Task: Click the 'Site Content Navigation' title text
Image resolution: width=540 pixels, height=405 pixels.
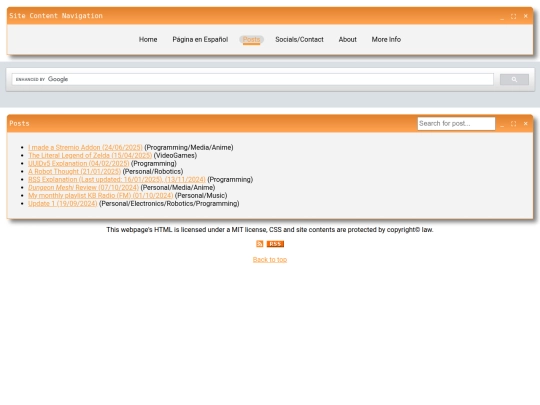Action: [56, 16]
